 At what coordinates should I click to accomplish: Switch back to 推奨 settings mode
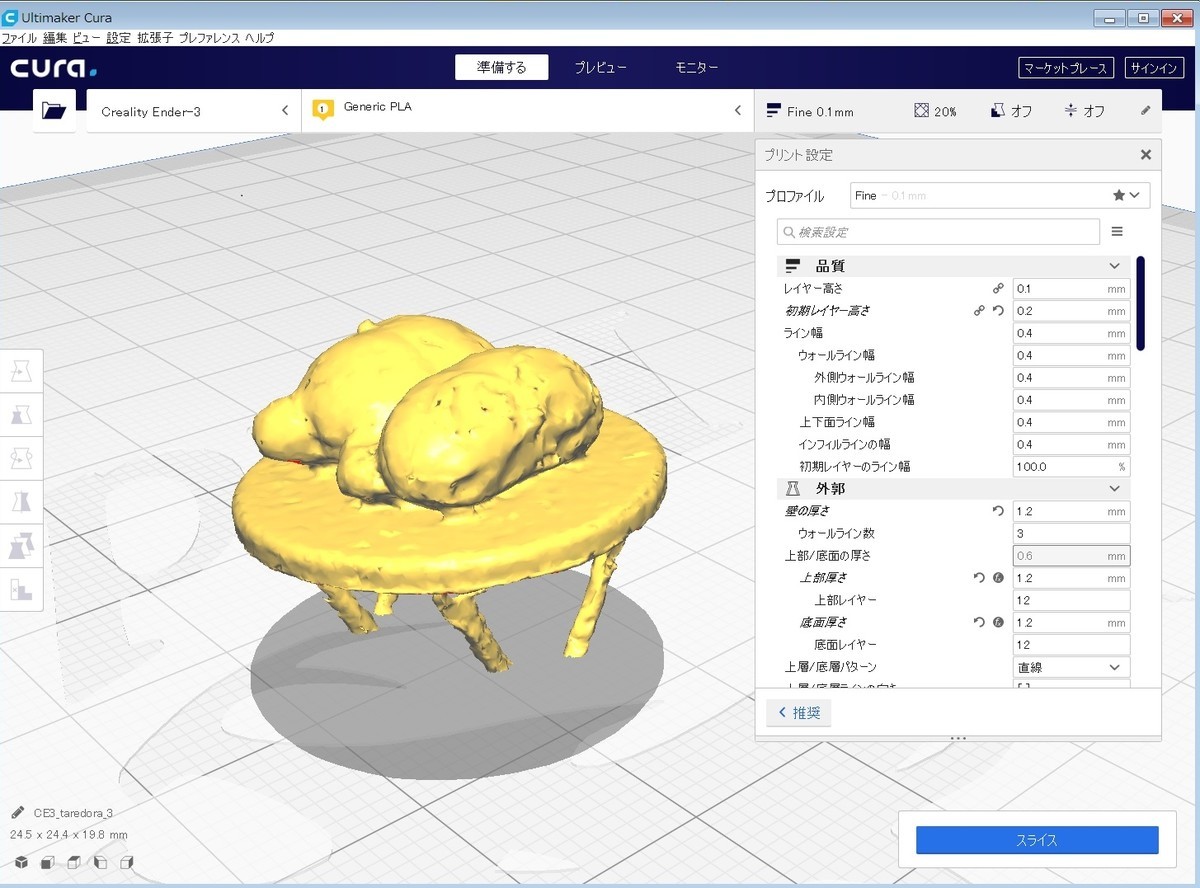[799, 713]
